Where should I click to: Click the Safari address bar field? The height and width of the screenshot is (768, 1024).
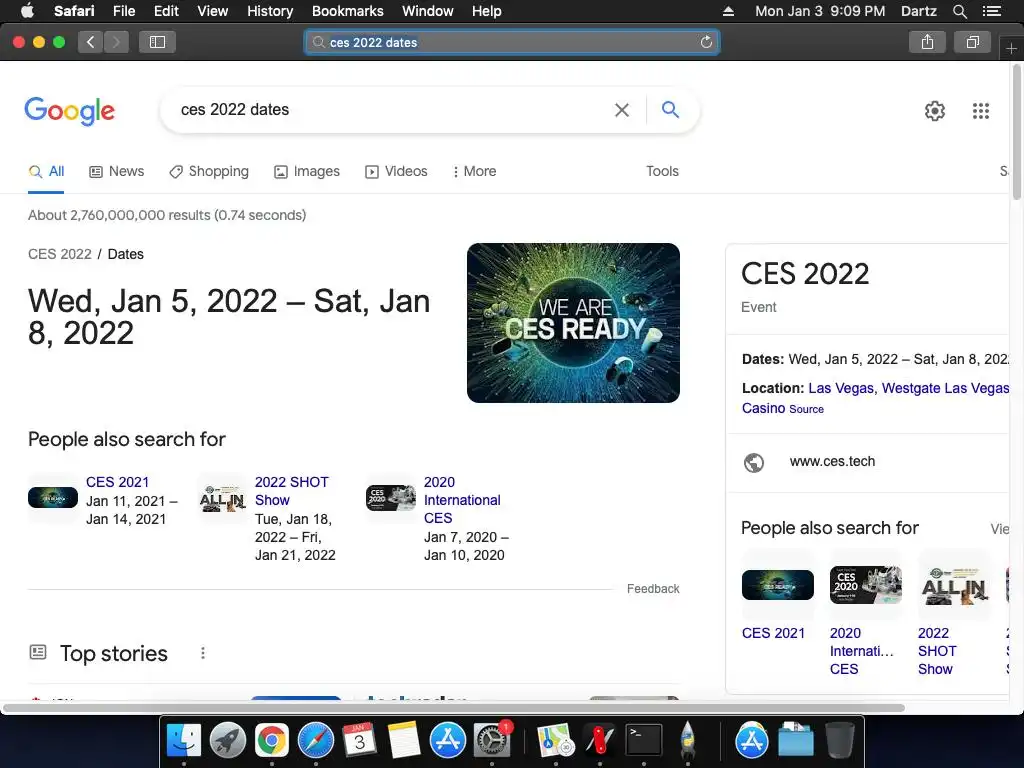pos(512,42)
